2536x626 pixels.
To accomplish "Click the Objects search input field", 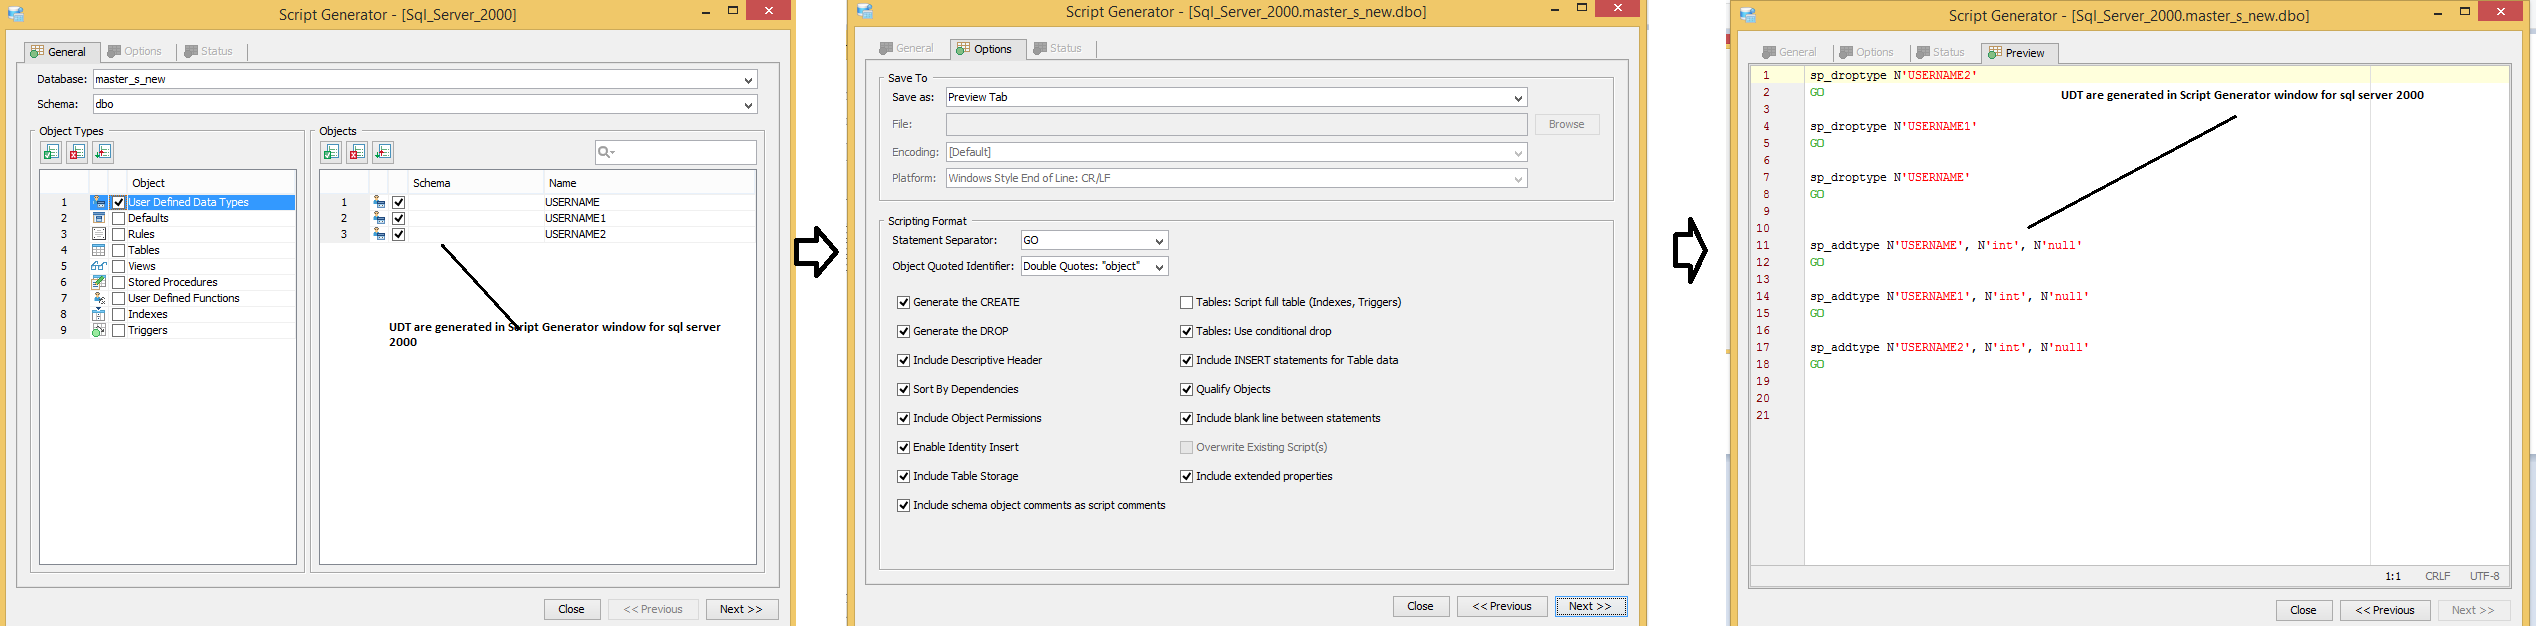I will click(676, 152).
